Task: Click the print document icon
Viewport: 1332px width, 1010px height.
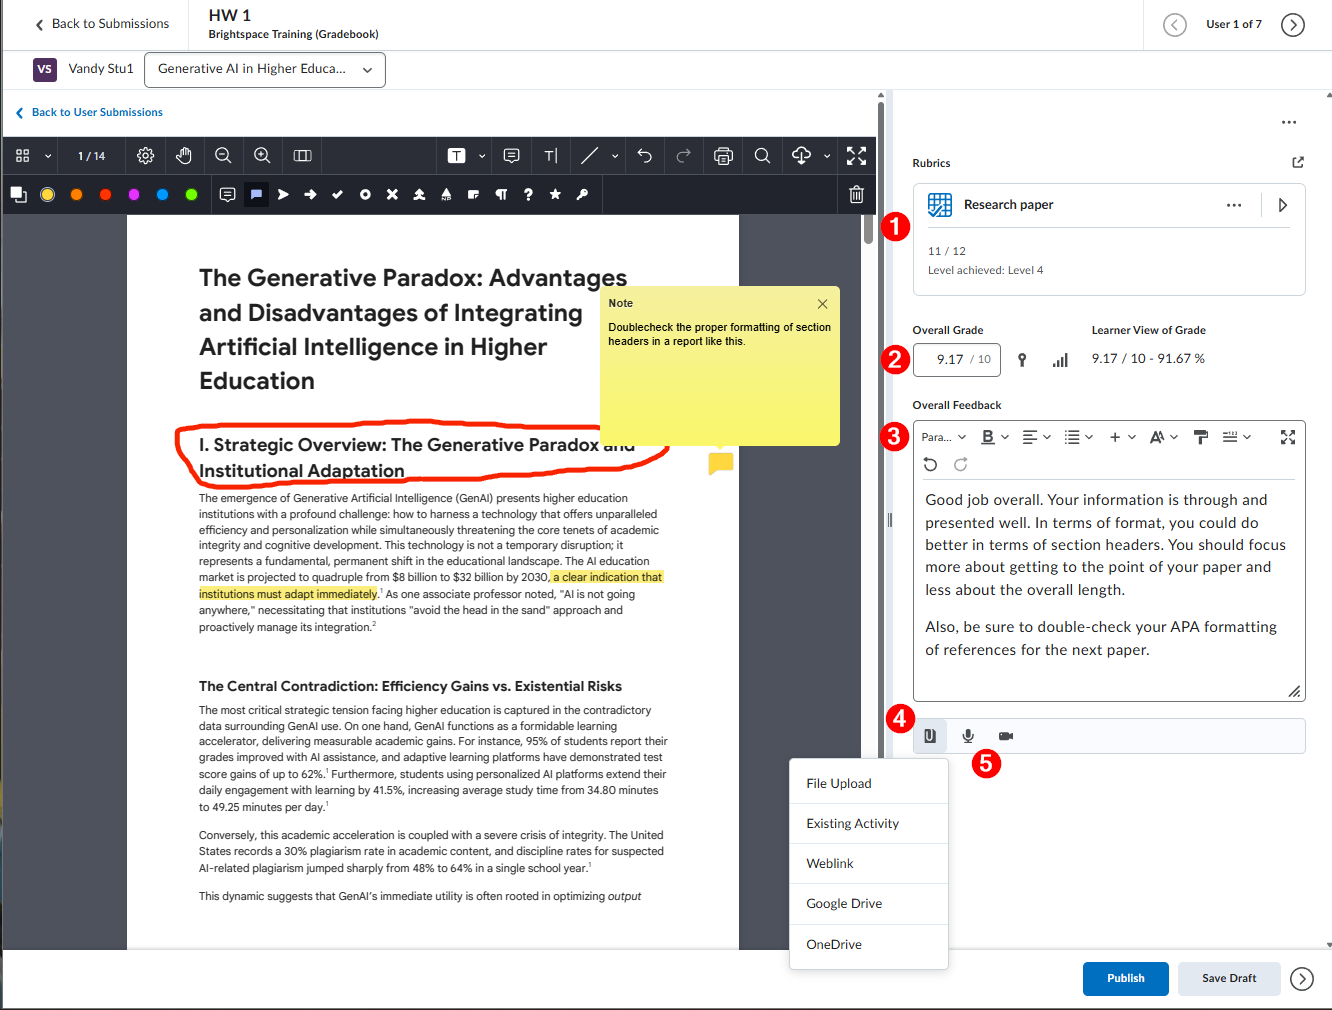Action: click(x=723, y=156)
